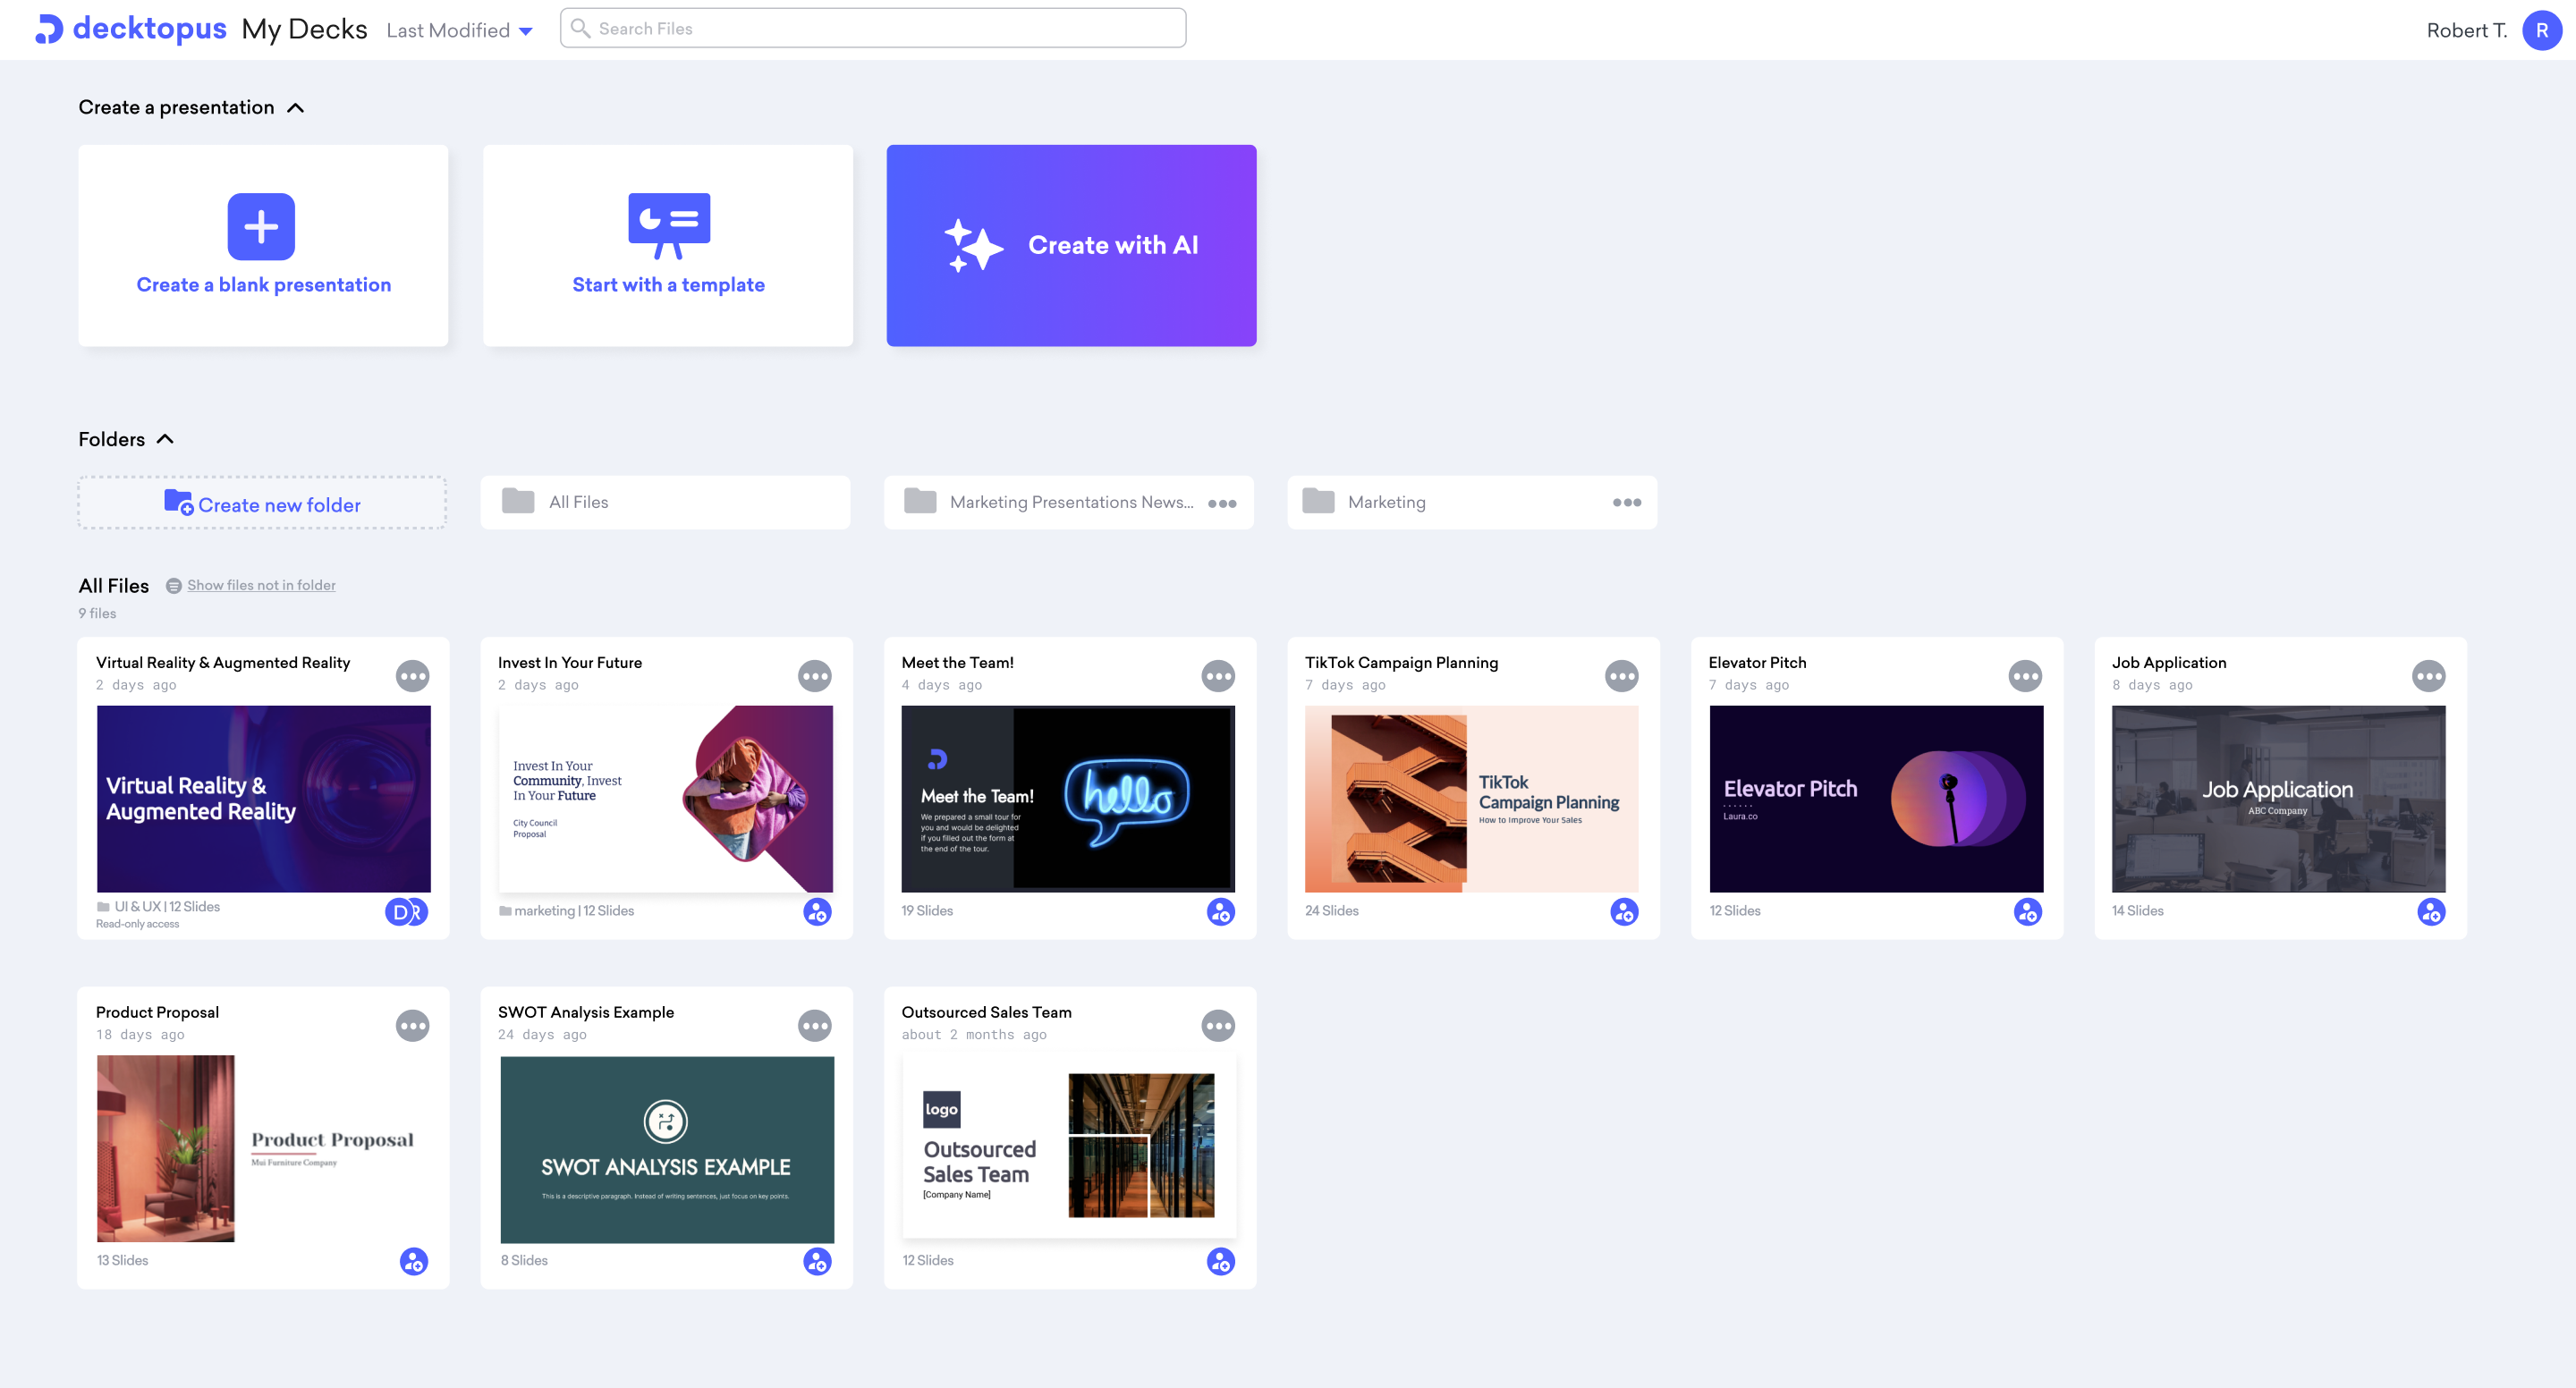Collapse the Create a presentation section
The height and width of the screenshot is (1388, 2576).
click(x=295, y=108)
